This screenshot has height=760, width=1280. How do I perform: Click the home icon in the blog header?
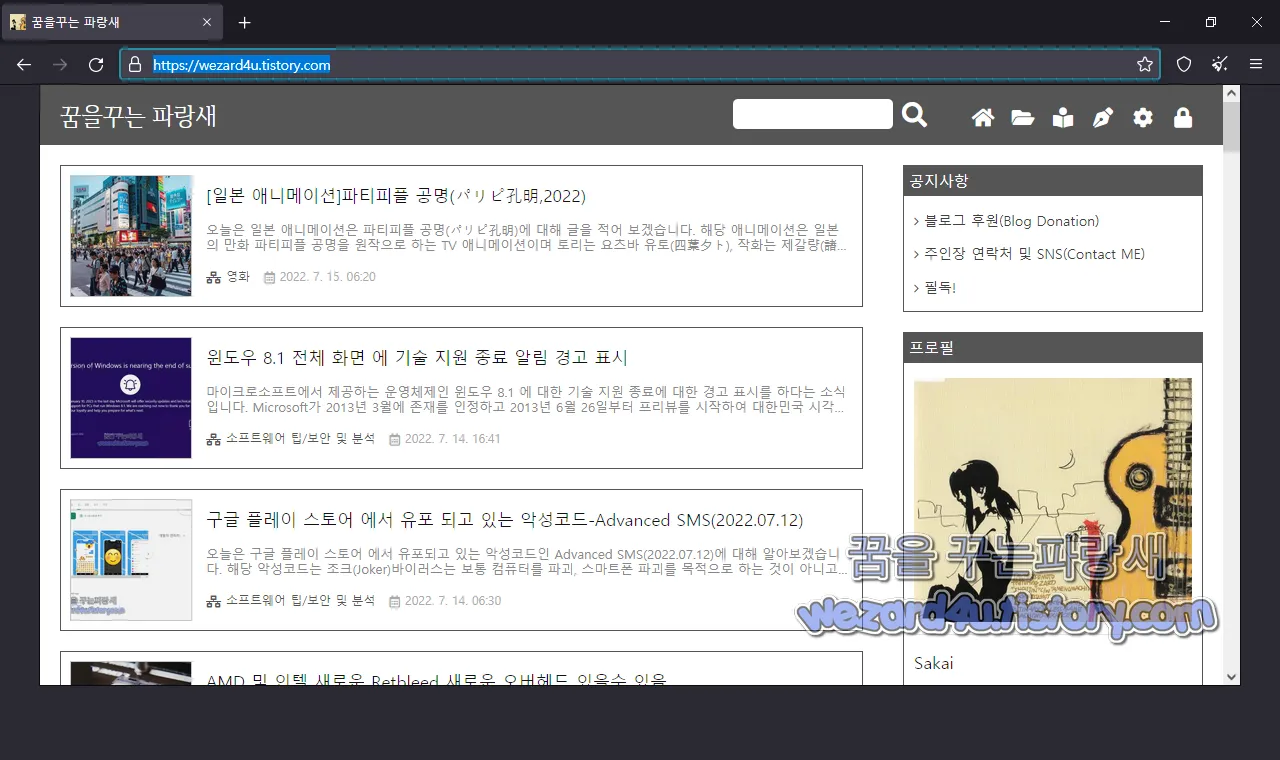pos(982,117)
